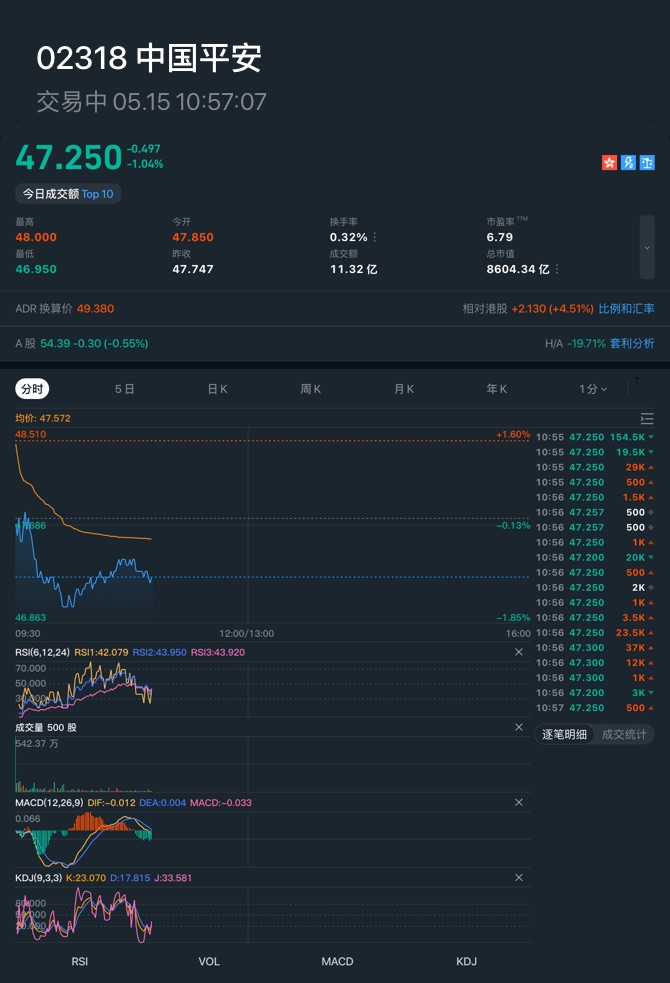The width and height of the screenshot is (670, 983).
Task: Click the 今开 value 47.850
Action: point(193,237)
